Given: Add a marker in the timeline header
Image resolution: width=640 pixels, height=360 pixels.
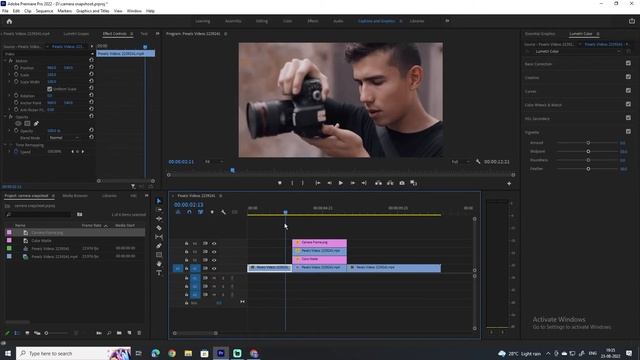Looking at the screenshot, I should coord(212,212).
